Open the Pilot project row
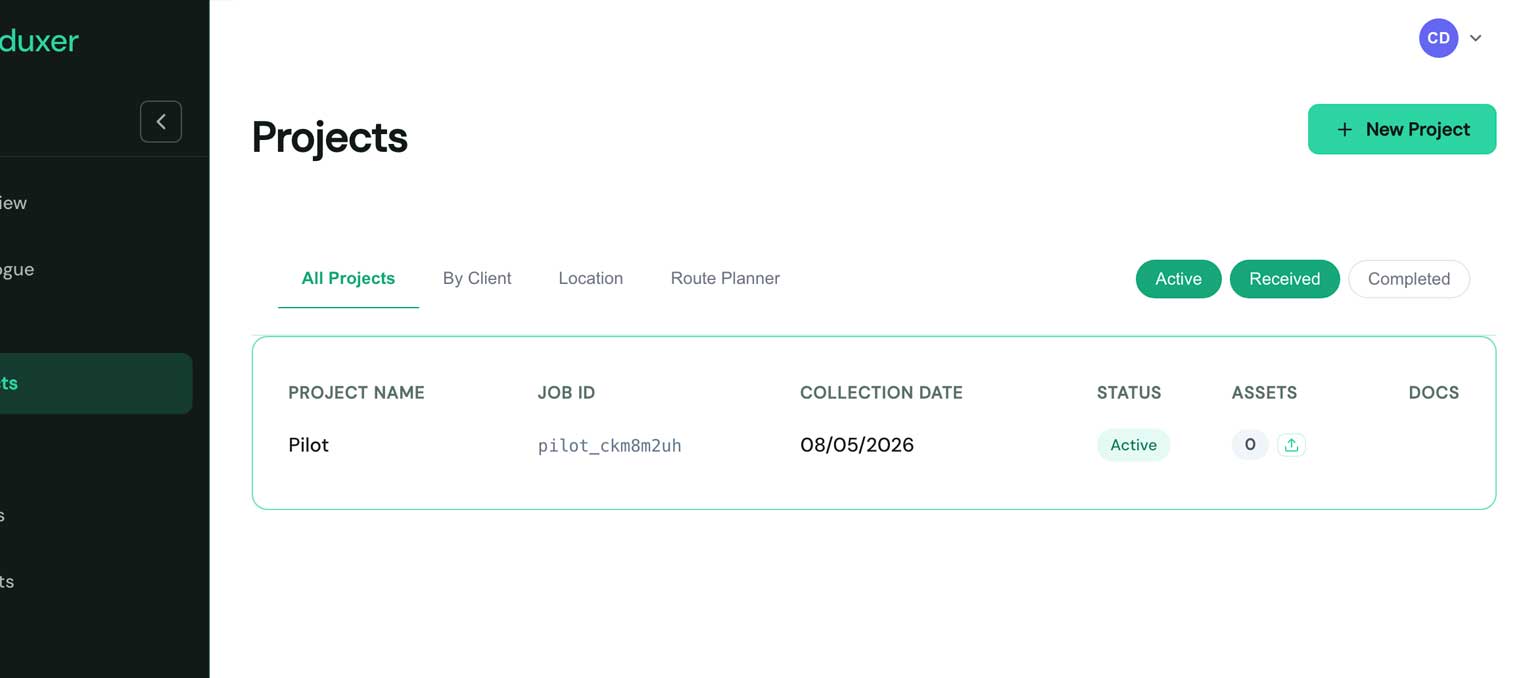Image resolution: width=1536 pixels, height=678 pixels. coord(873,445)
